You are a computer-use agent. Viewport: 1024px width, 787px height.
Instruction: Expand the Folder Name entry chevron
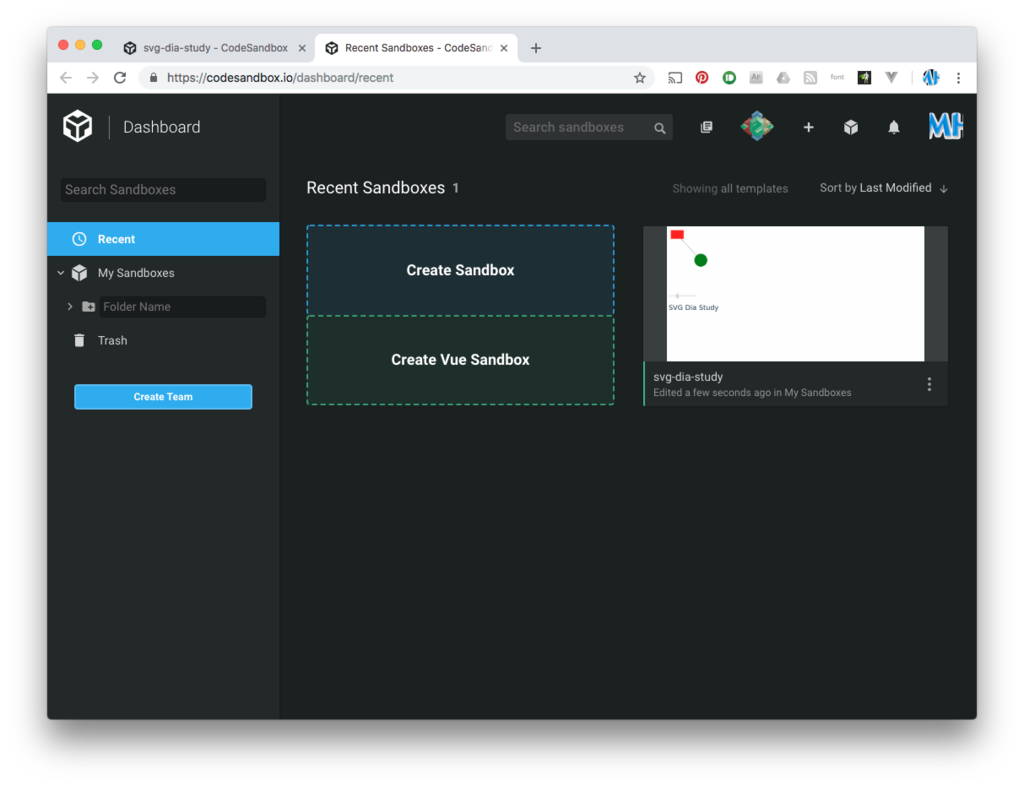70,306
